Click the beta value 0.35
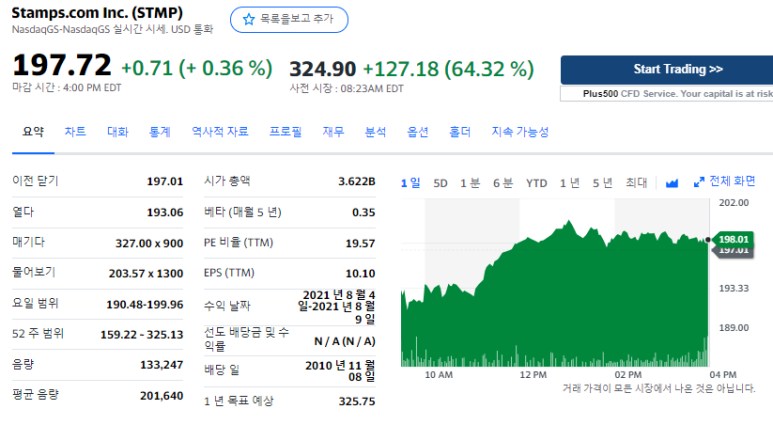This screenshot has height=425, width=773. point(364,212)
